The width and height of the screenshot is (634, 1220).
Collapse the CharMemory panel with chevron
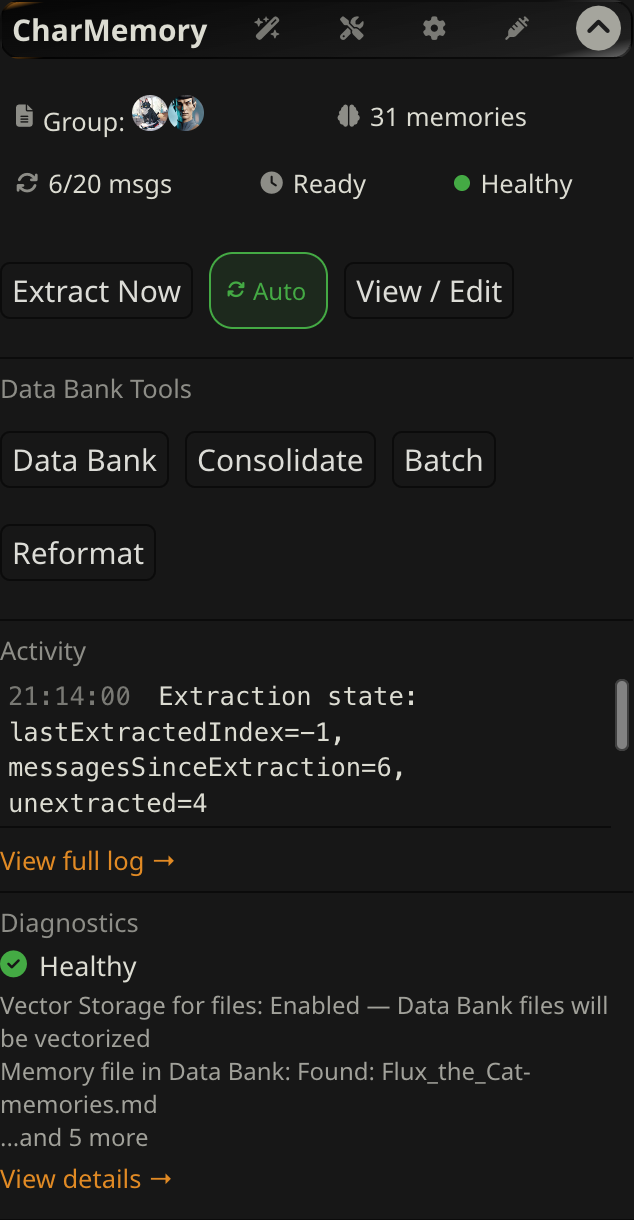[598, 29]
